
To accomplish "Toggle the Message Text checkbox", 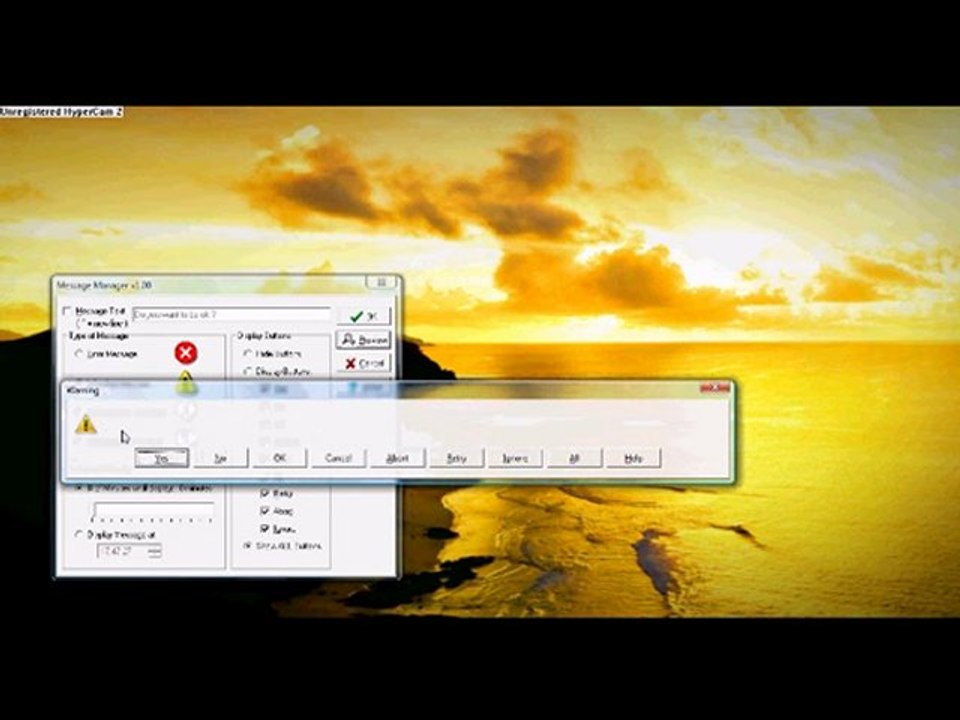I will coord(67,311).
